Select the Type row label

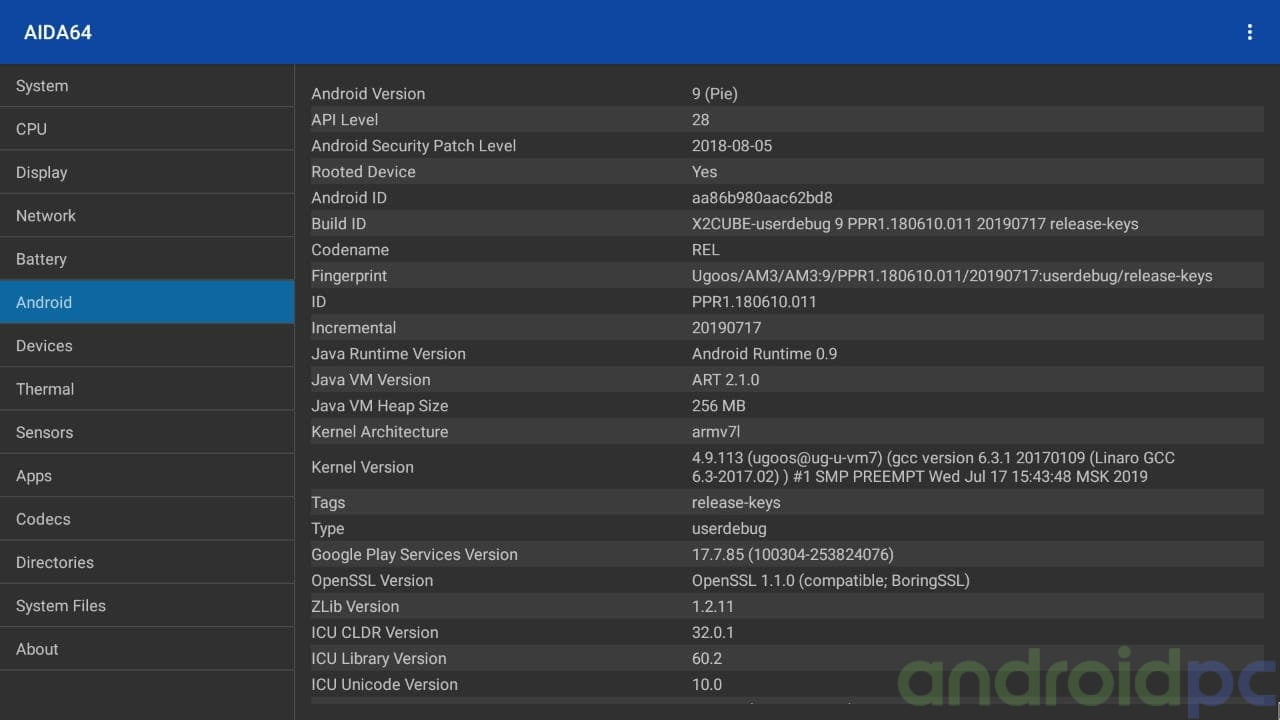[x=328, y=529]
